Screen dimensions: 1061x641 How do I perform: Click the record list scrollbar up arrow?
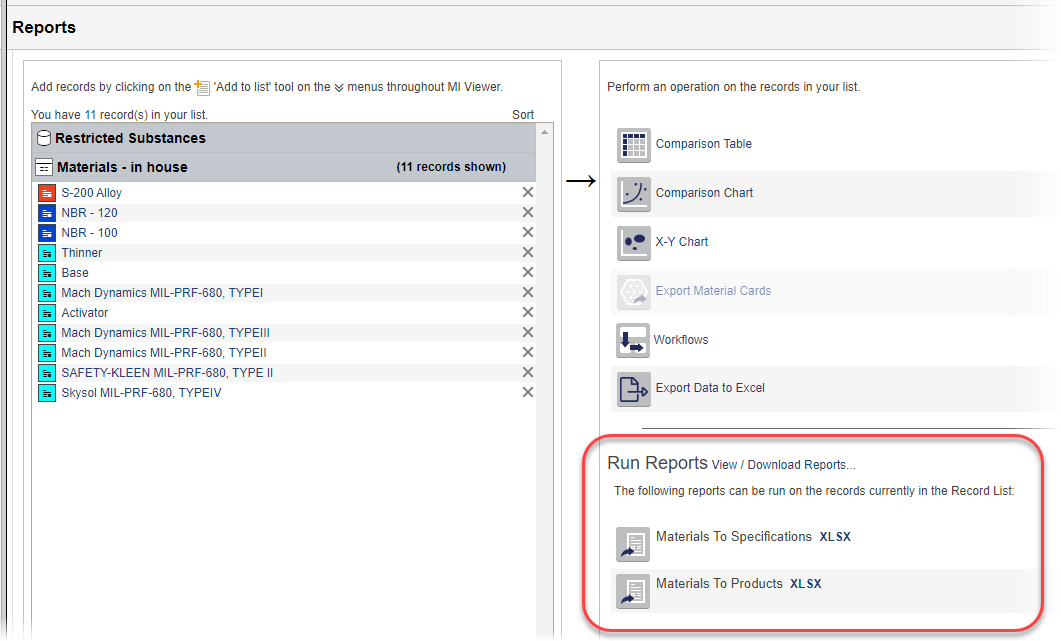pyautogui.click(x=545, y=133)
